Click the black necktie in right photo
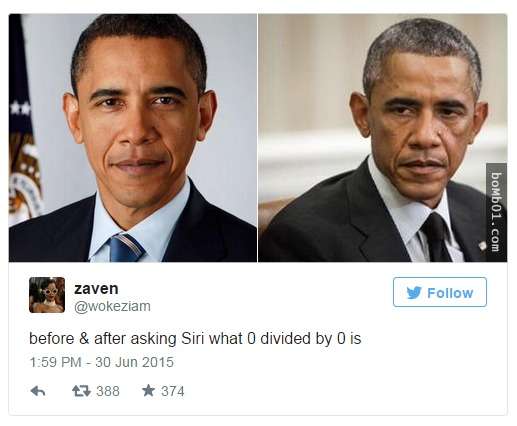The height and width of the screenshot is (426, 517). pos(437,238)
